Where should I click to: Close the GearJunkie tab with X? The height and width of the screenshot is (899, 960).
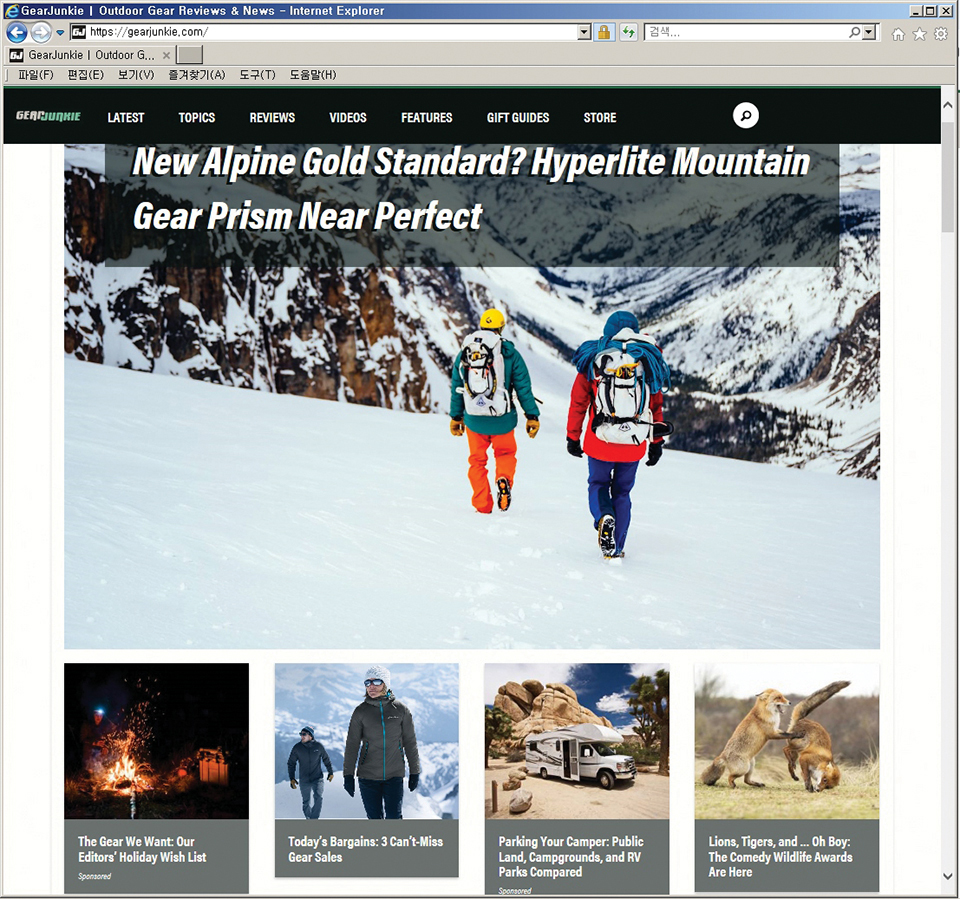coord(167,55)
